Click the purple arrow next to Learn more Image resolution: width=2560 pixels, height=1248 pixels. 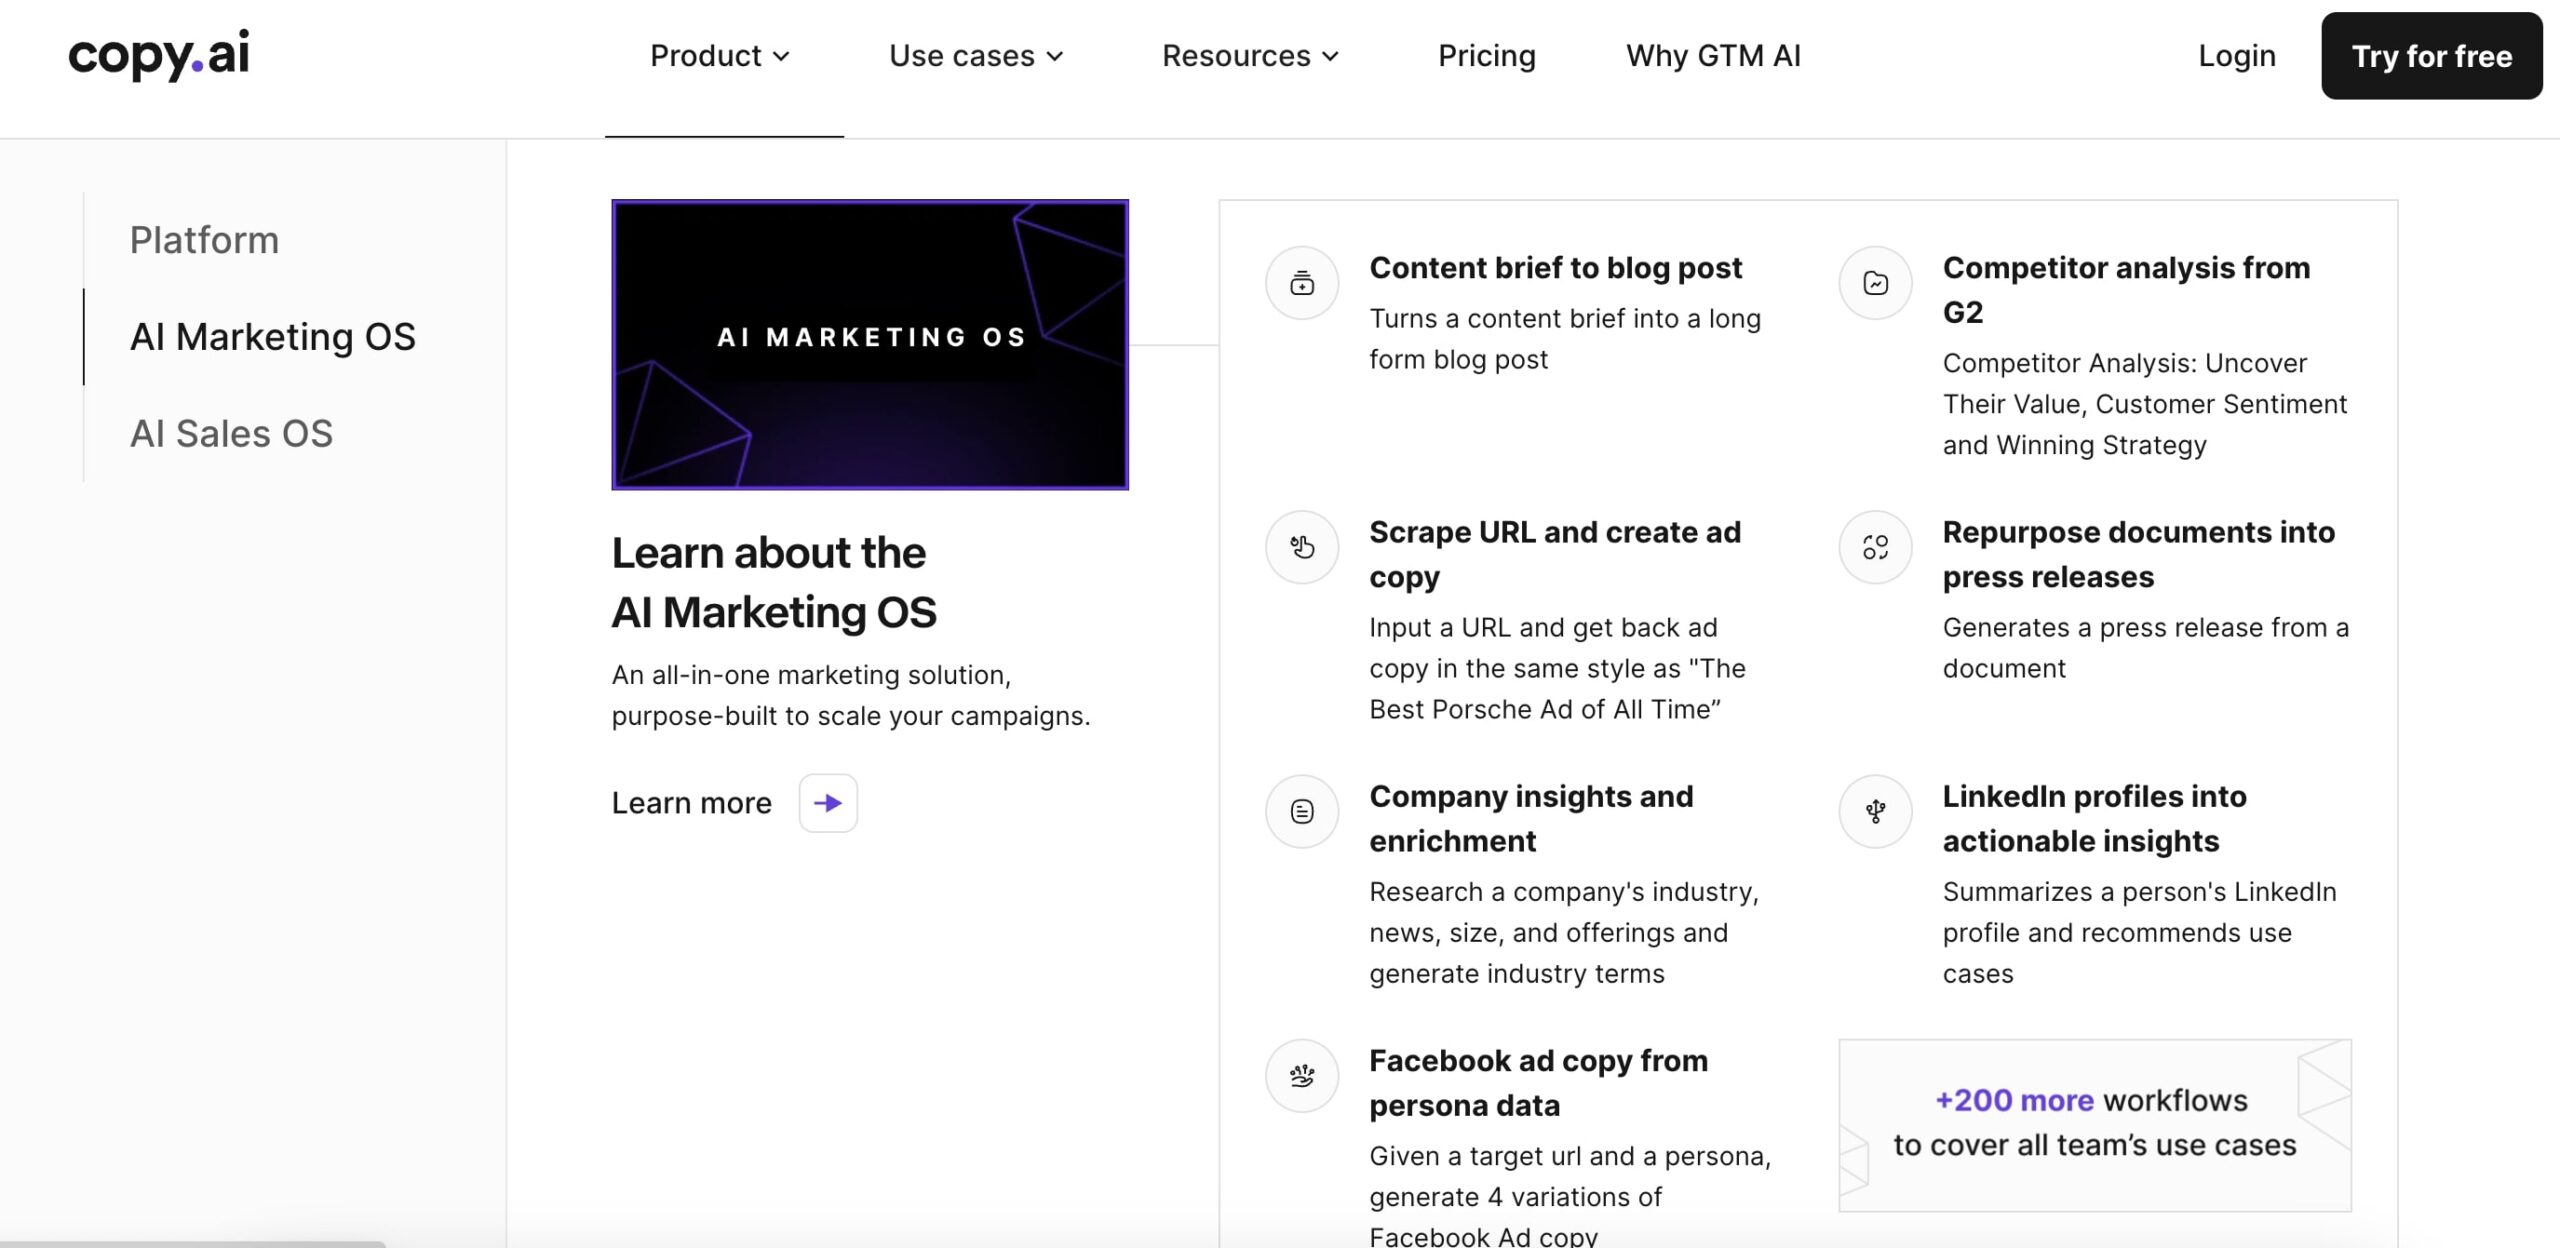(x=828, y=803)
